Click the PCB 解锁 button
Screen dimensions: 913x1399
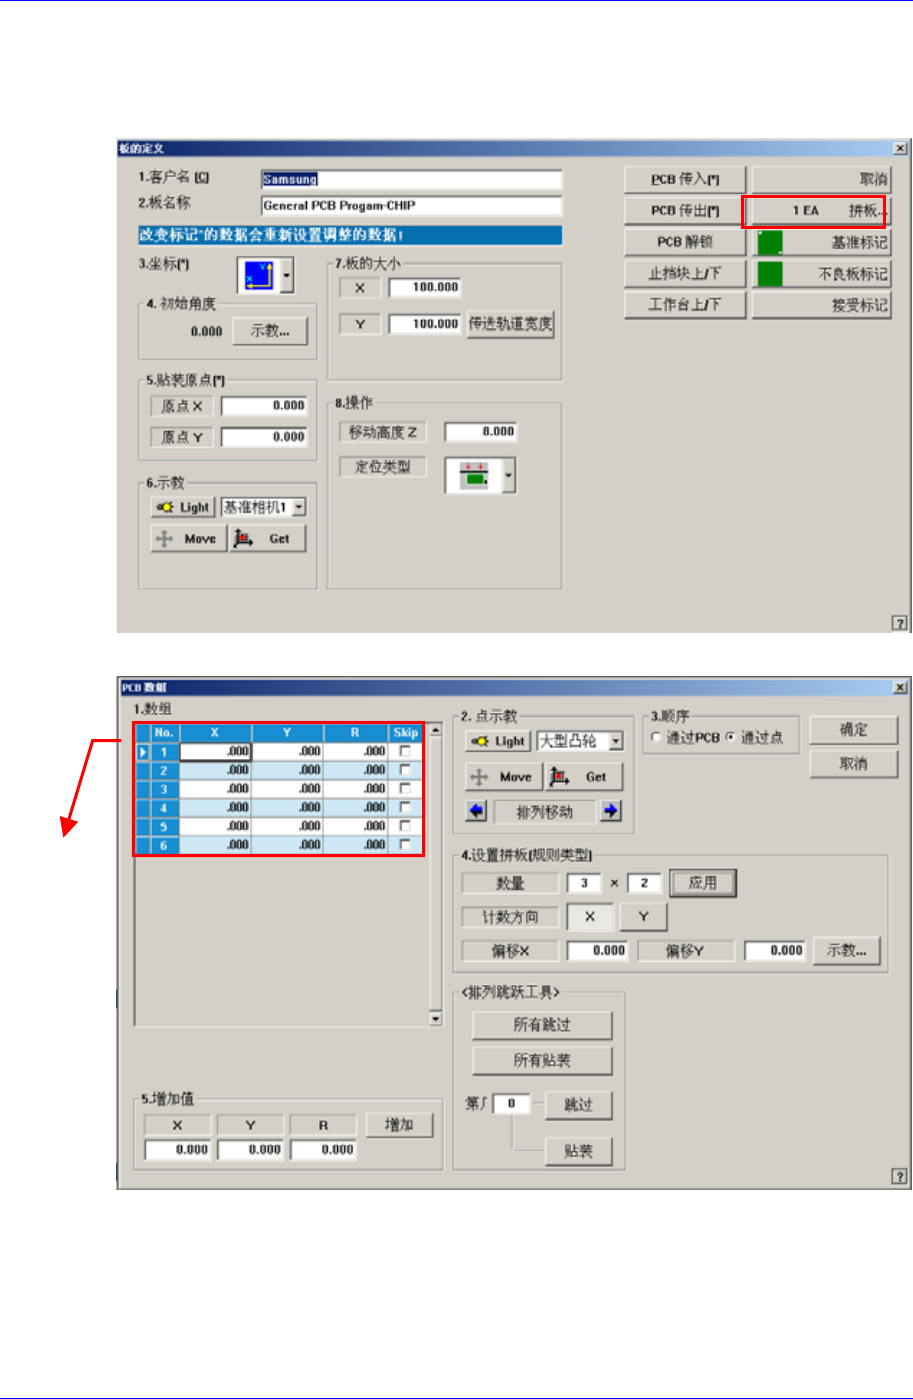685,243
